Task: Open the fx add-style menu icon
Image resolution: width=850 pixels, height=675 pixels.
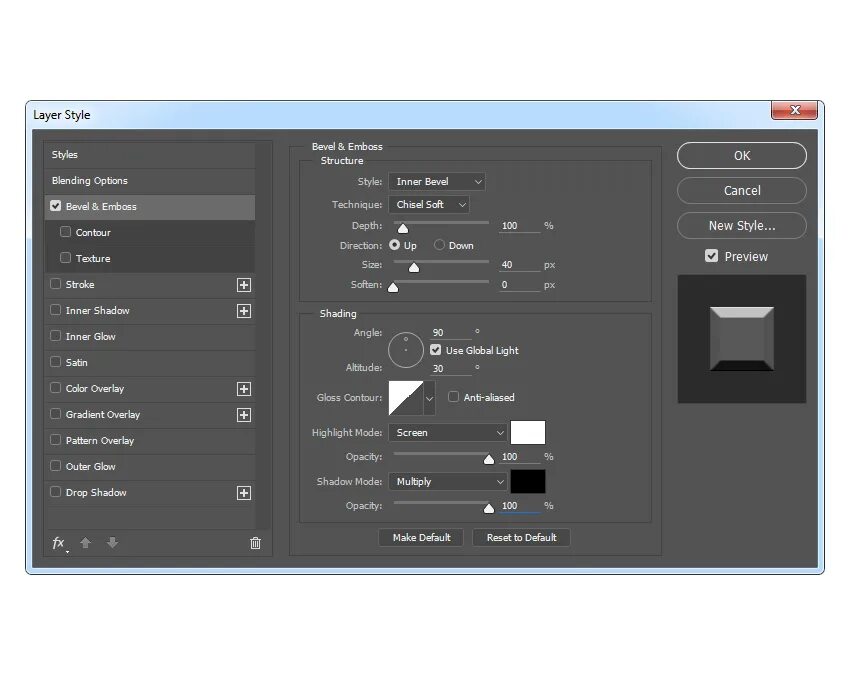Action: 60,543
